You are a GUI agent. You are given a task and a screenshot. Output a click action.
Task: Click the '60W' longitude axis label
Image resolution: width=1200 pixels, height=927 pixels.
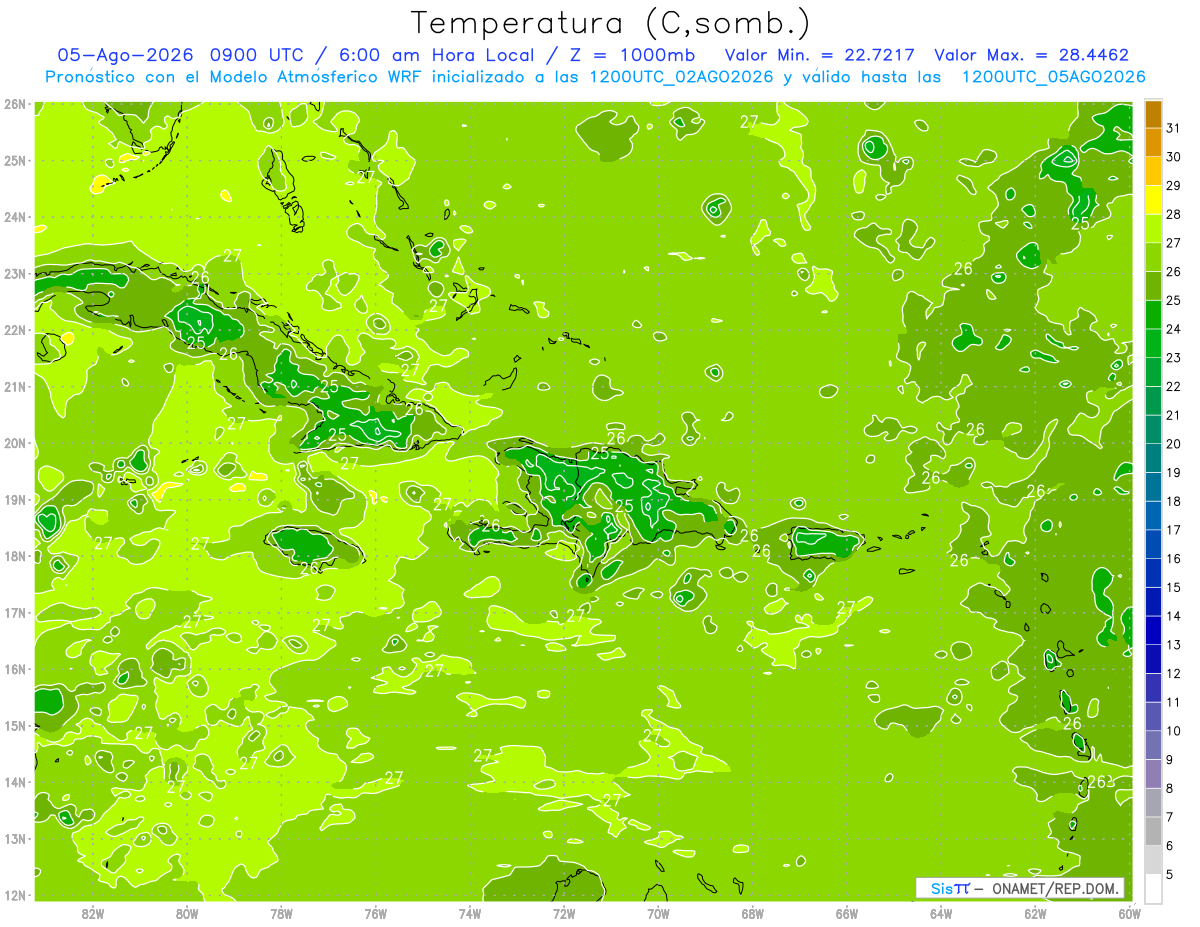coord(1129,913)
